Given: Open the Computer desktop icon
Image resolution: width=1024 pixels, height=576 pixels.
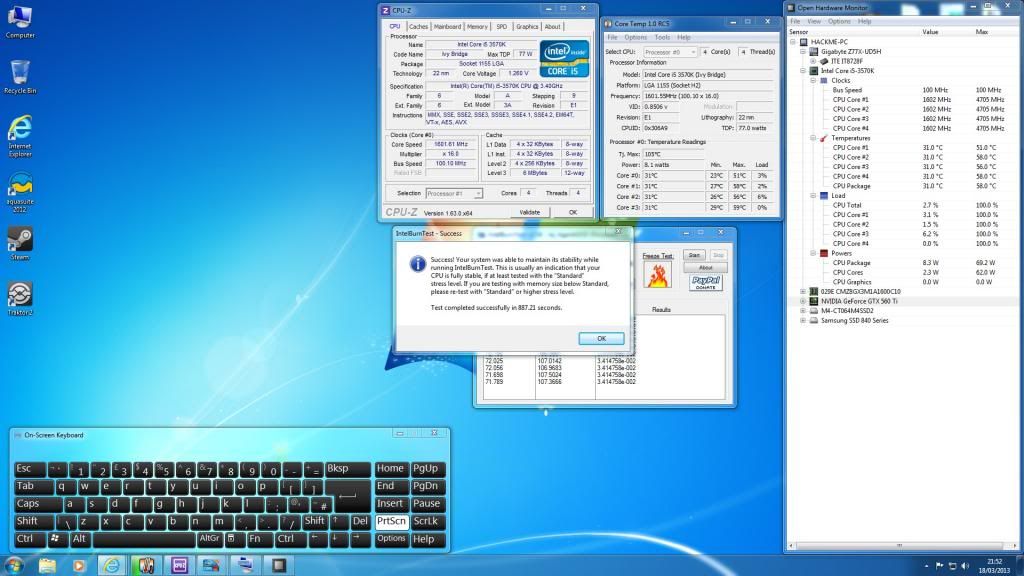Looking at the screenshot, I should (x=20, y=21).
